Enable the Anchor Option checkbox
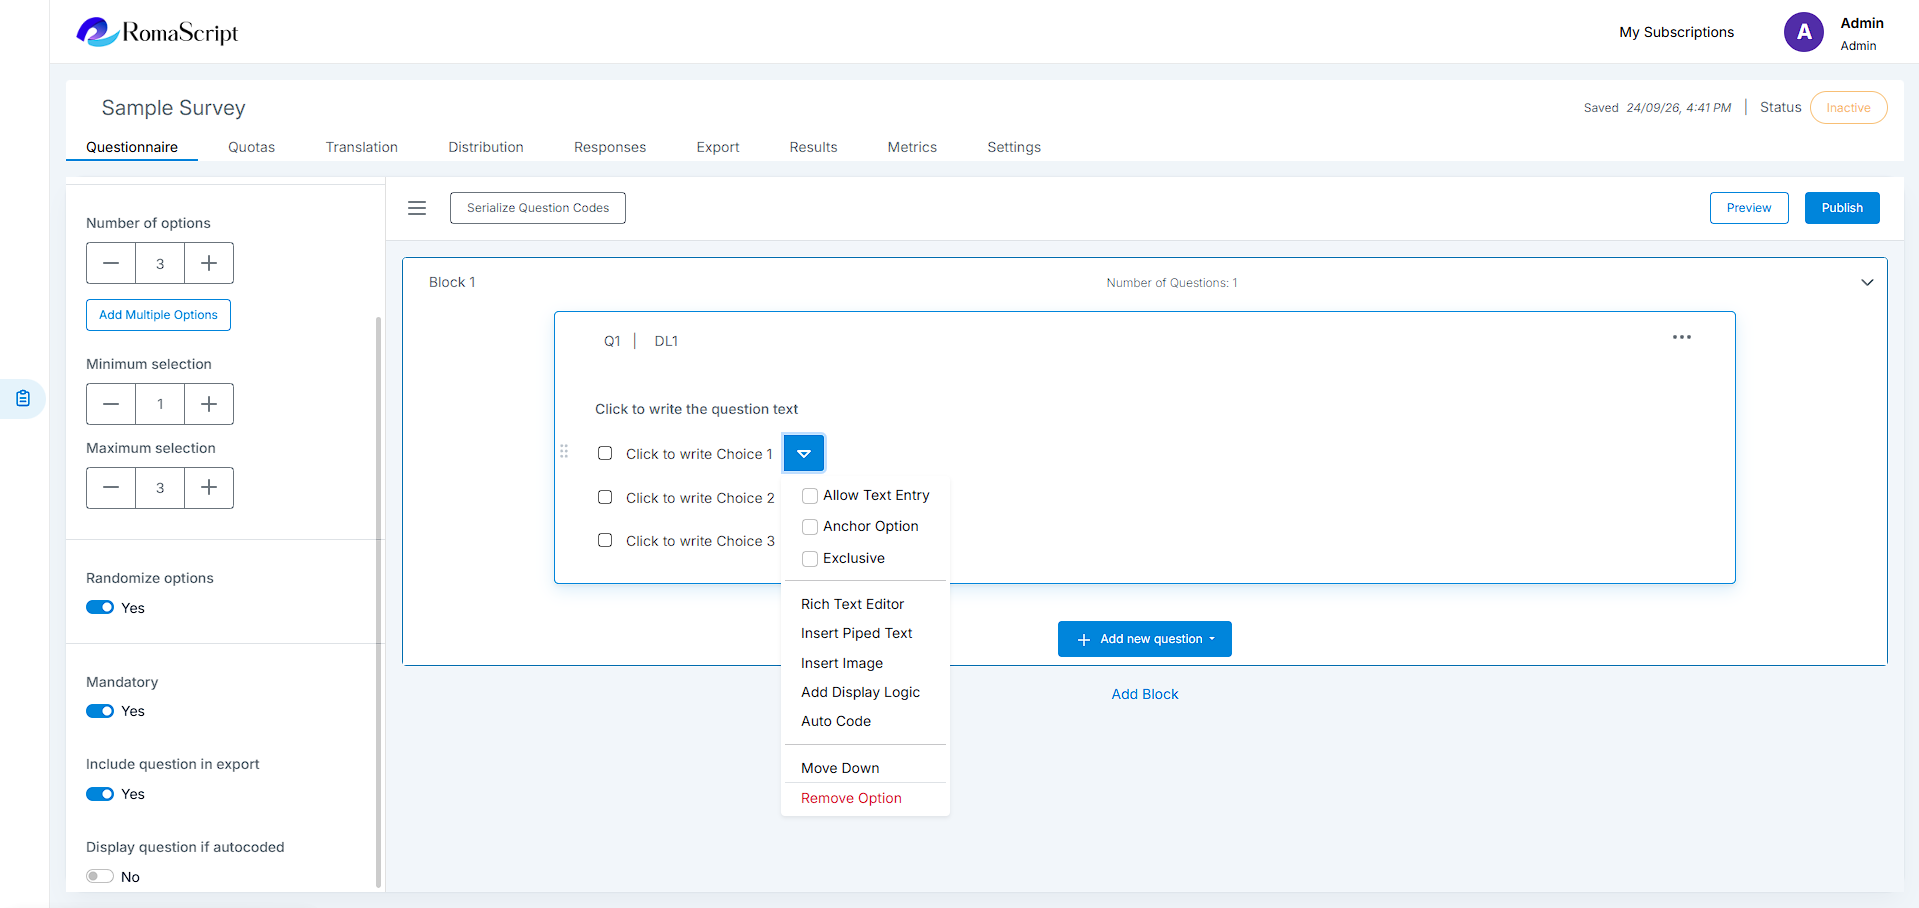Viewport: 1919px width, 908px height. coord(810,527)
